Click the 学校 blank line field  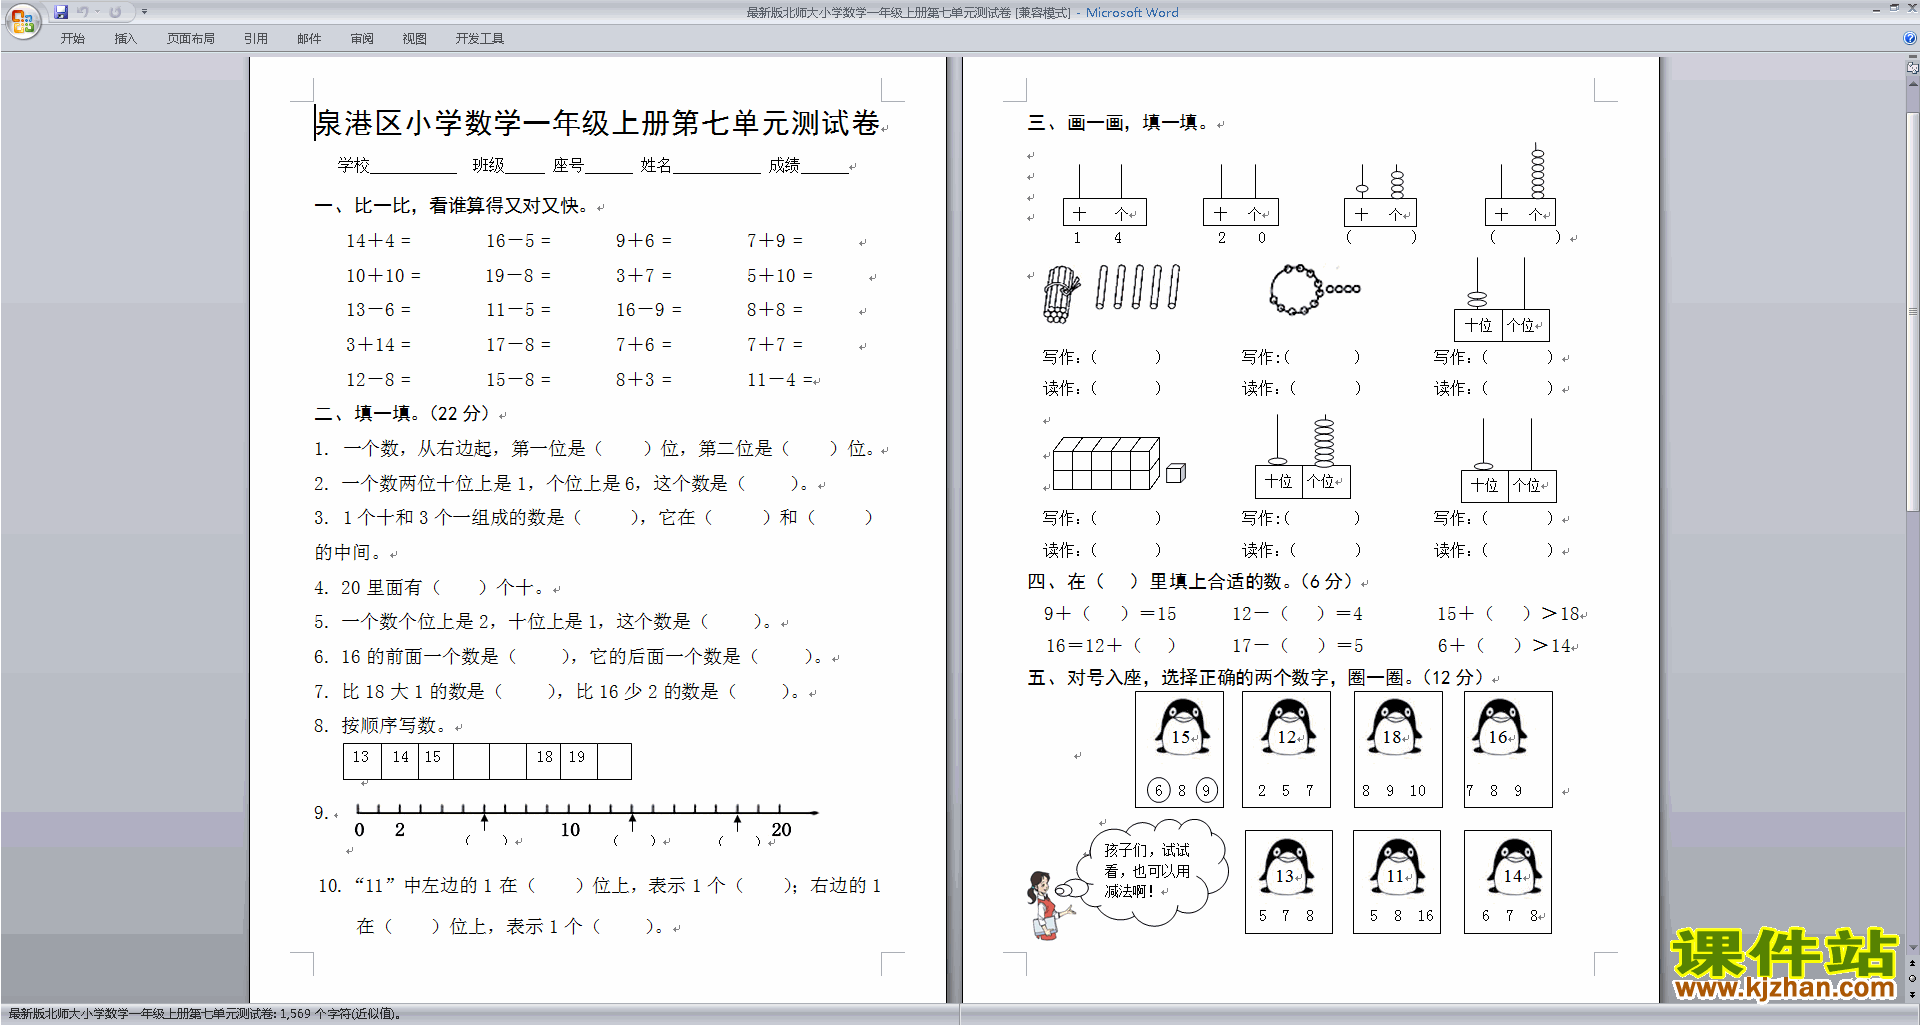[413, 166]
